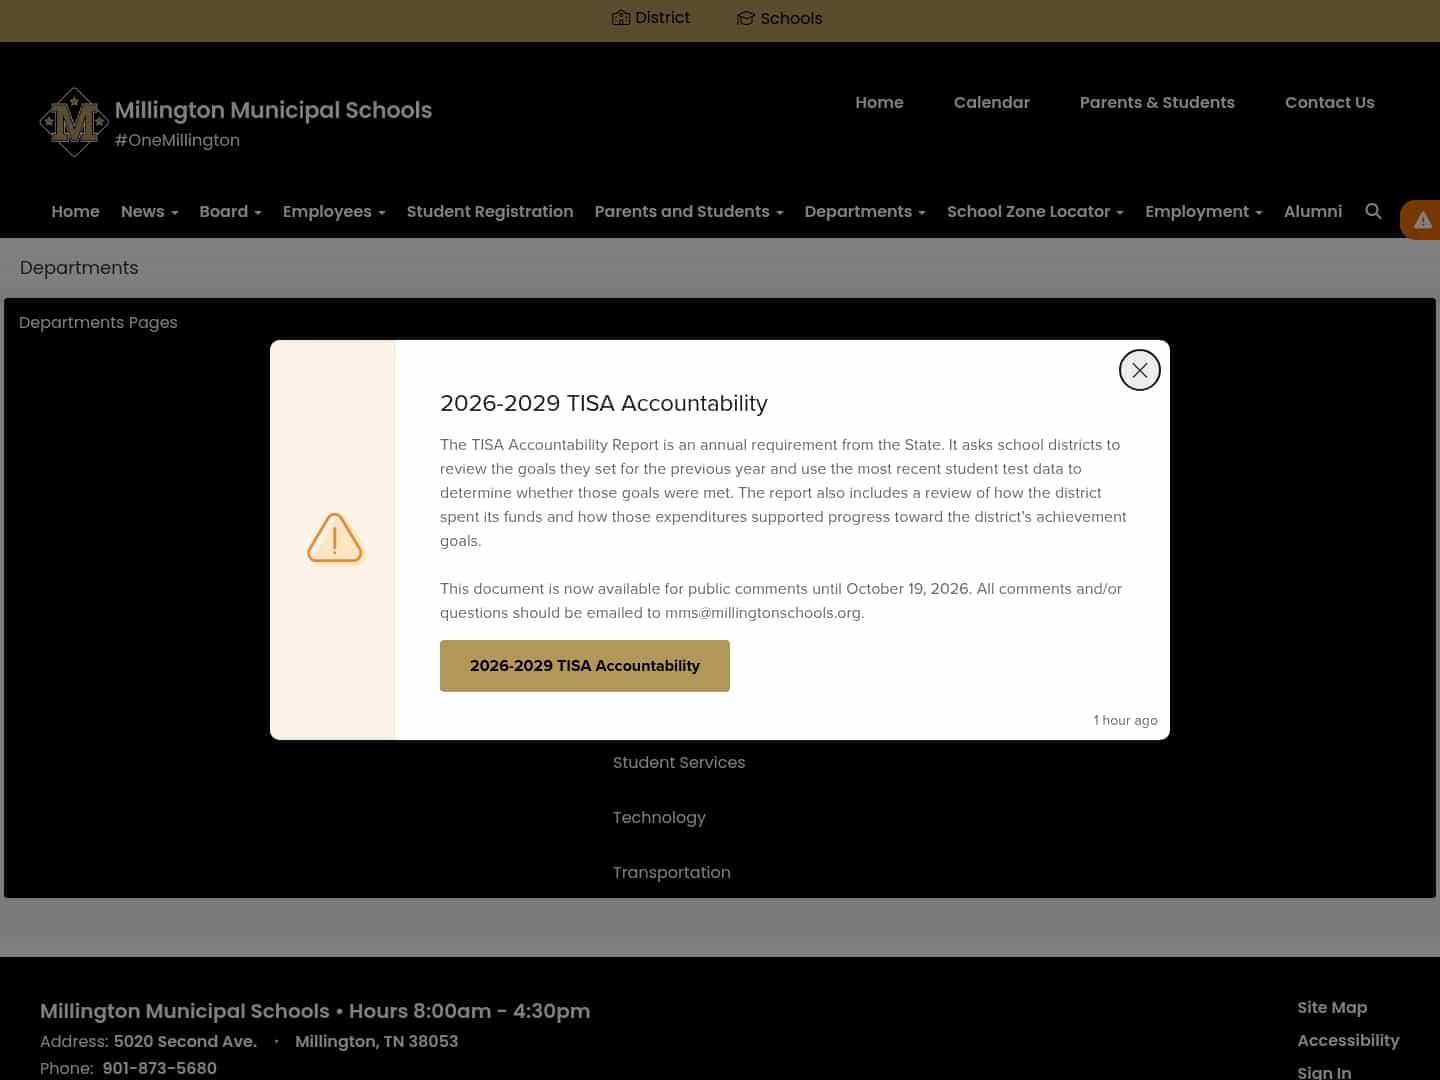Image resolution: width=1440 pixels, height=1080 pixels.
Task: Open the Schools link in top bar
Action: (779, 18)
